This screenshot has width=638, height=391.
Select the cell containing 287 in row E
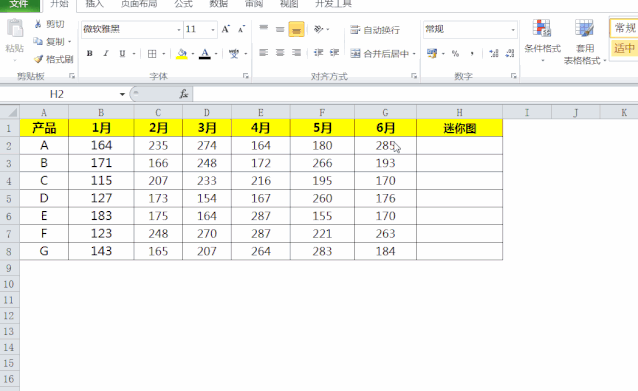coord(261,216)
